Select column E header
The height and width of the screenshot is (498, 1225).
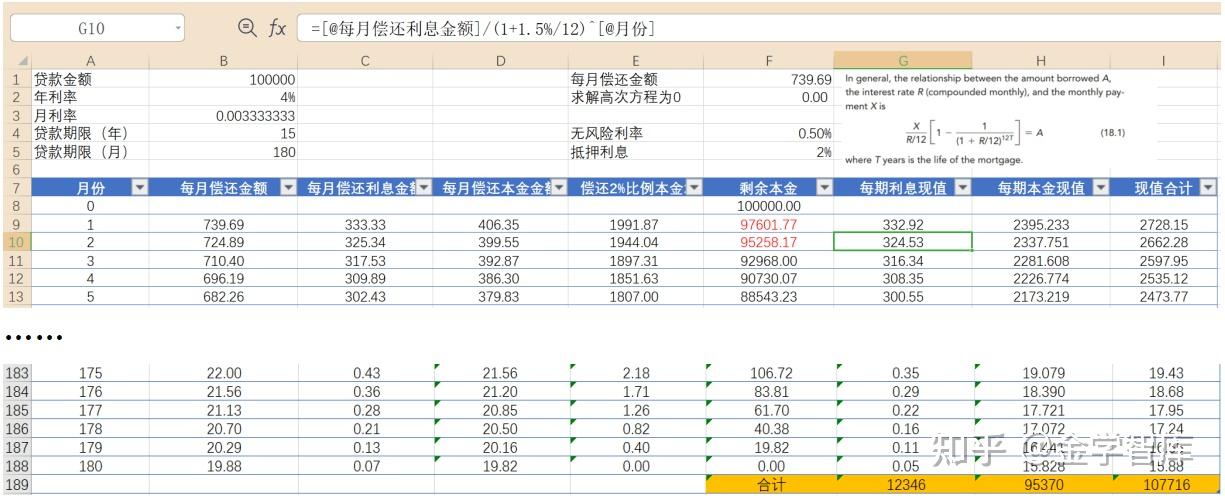click(635, 61)
